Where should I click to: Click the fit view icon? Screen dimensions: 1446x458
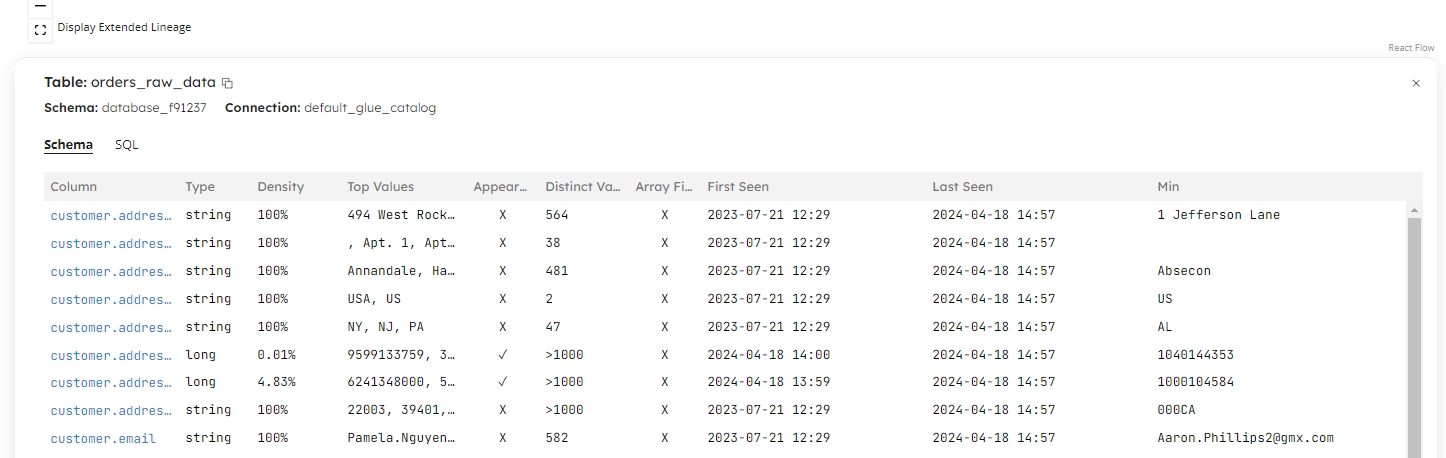tap(40, 29)
